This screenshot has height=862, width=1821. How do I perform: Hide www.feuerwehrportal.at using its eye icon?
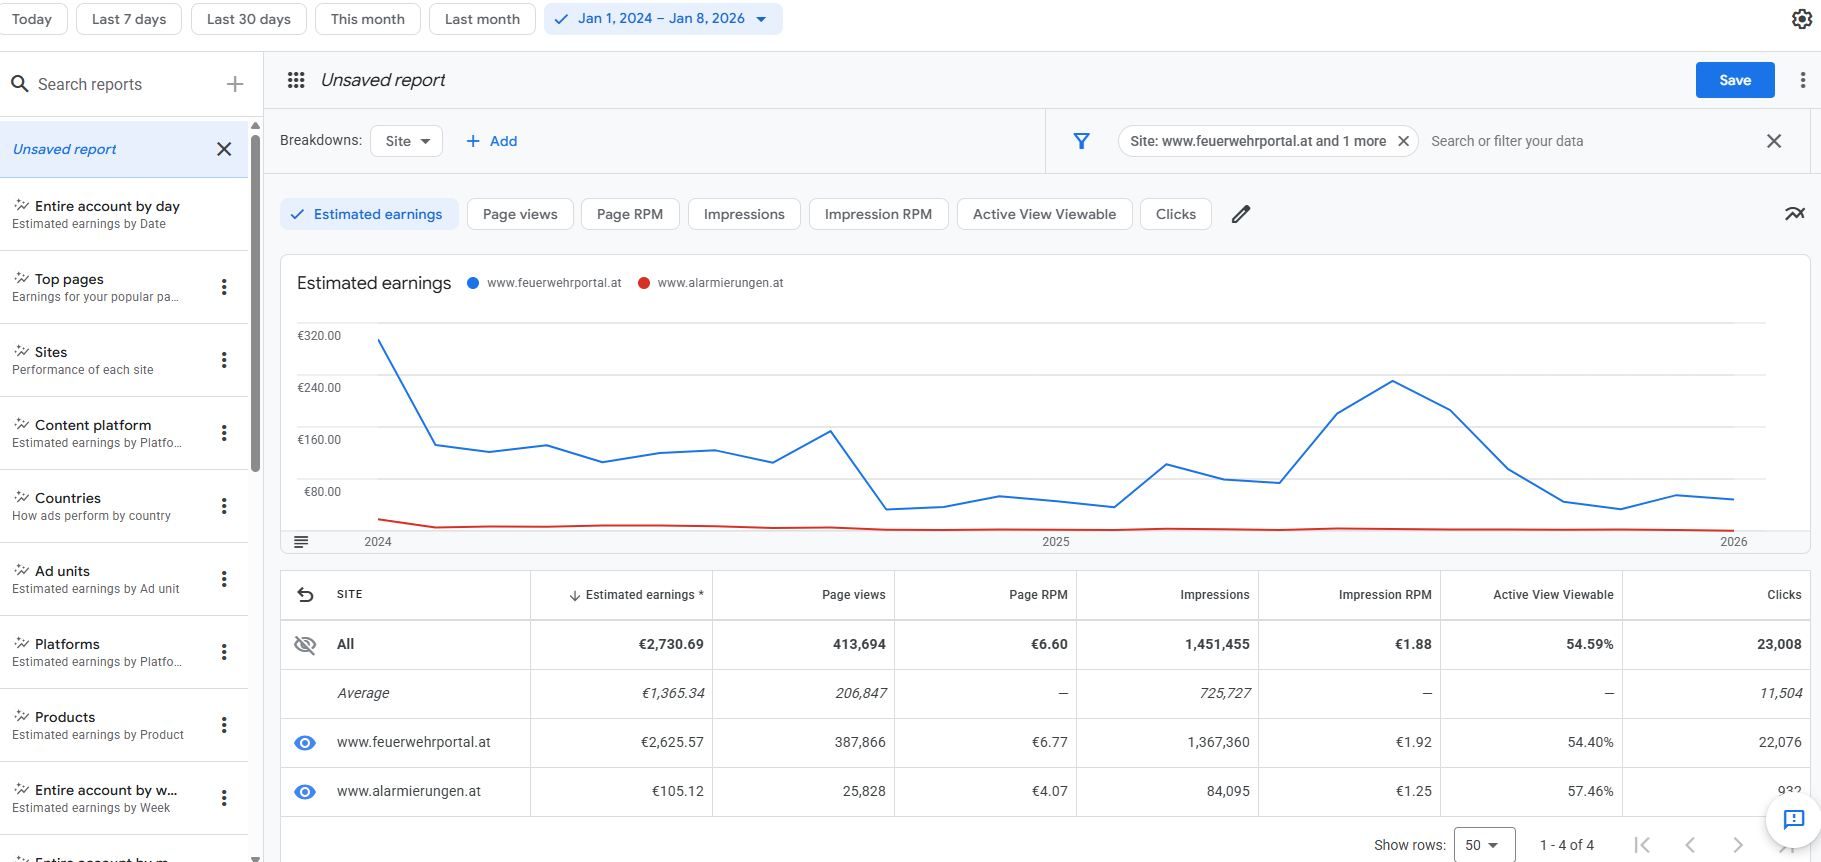[305, 743]
